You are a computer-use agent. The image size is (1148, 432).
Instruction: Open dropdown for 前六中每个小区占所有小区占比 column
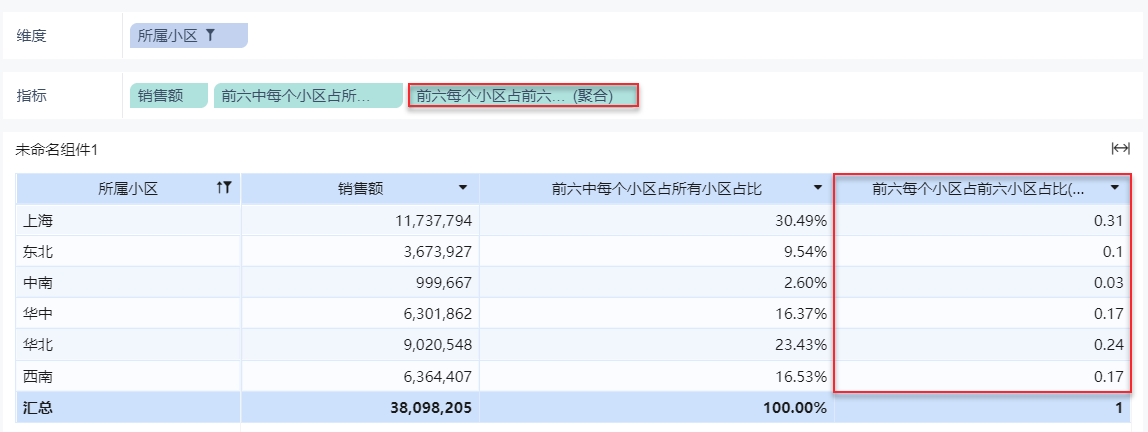(818, 188)
